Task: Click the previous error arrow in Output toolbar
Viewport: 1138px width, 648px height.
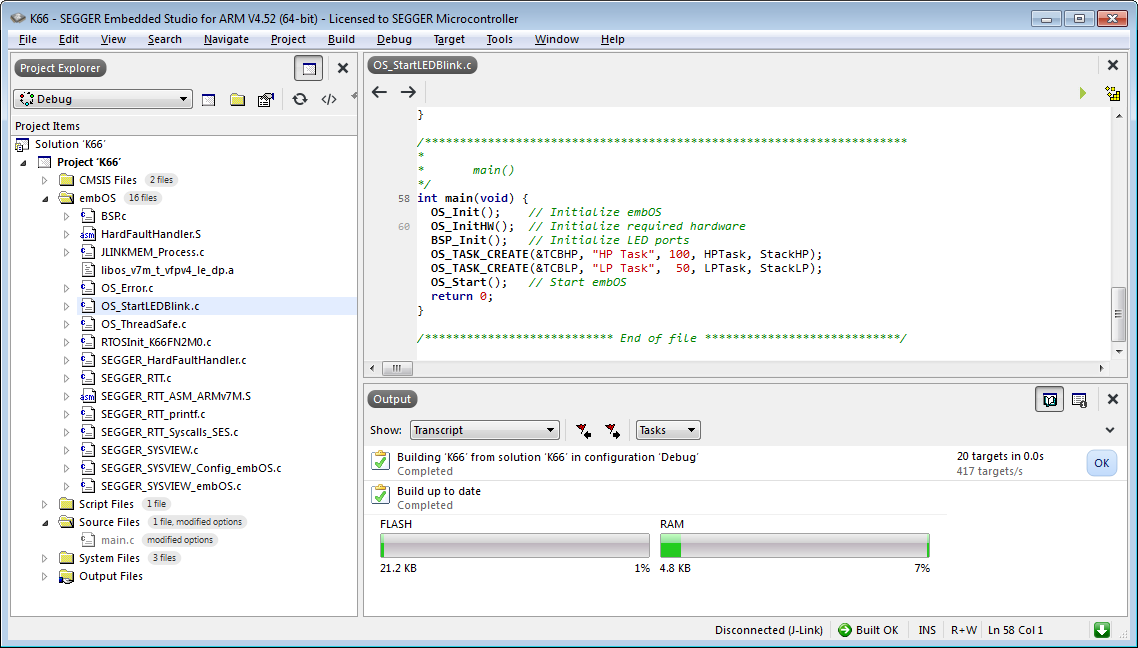Action: [583, 430]
